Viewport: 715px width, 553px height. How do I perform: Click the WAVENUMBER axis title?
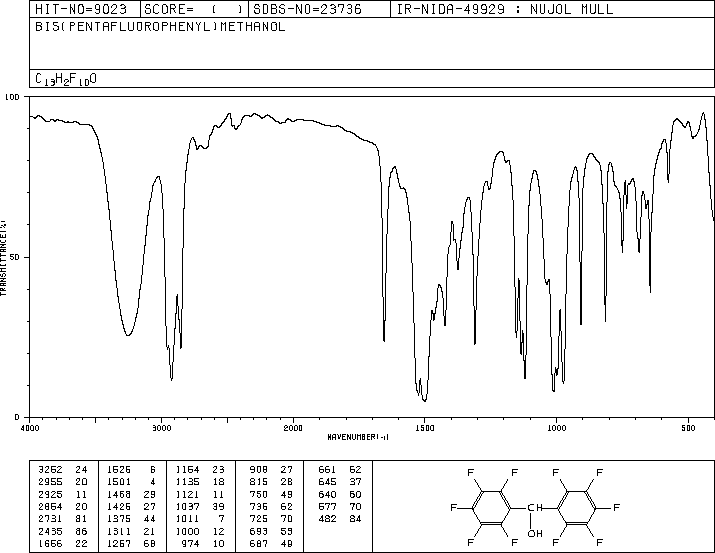(358, 437)
